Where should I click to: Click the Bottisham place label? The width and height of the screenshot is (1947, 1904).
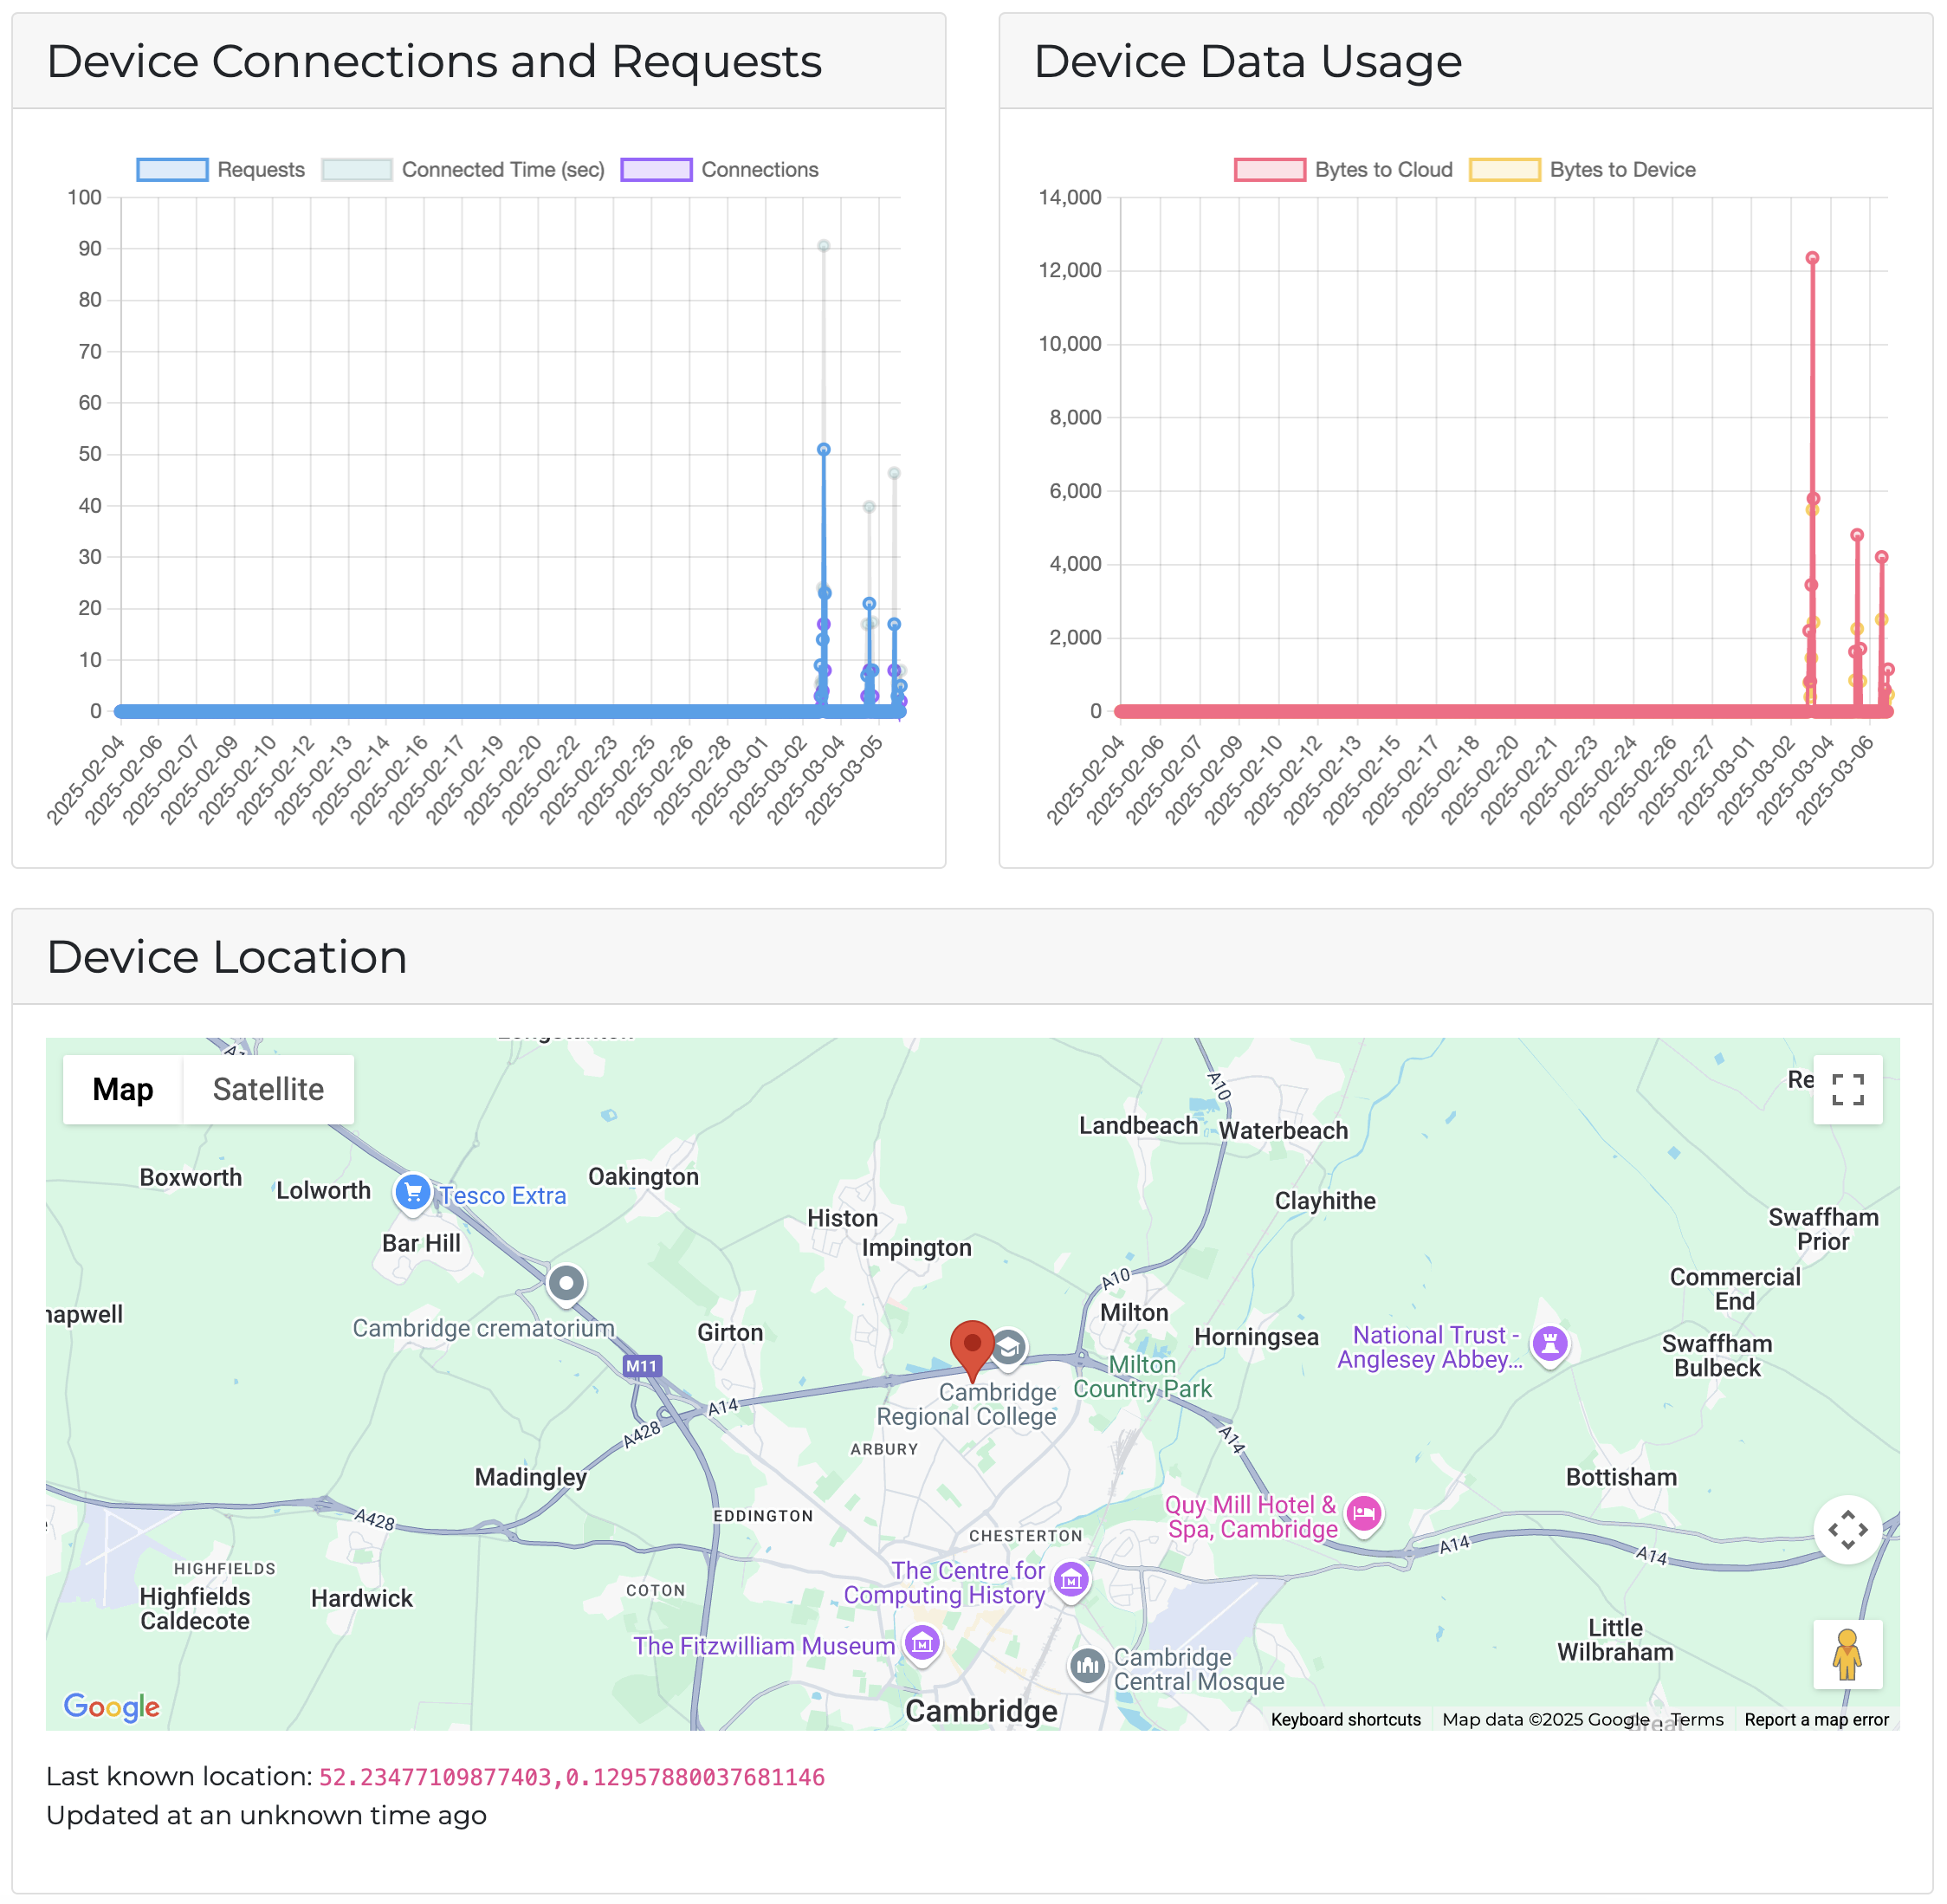point(1621,1477)
